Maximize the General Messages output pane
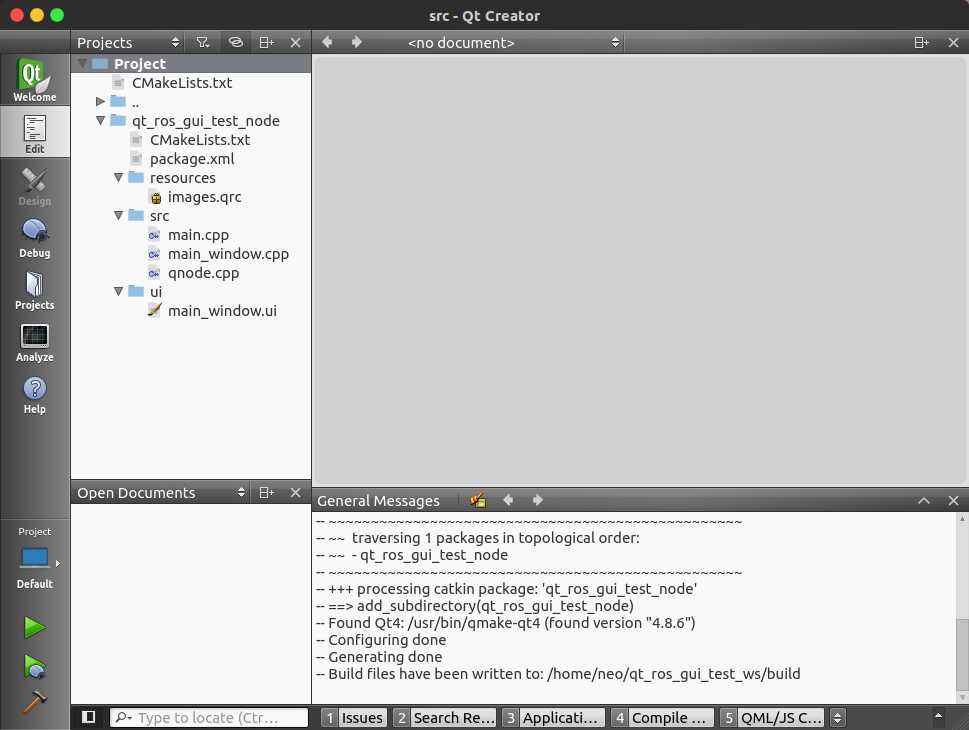The height and width of the screenshot is (730, 969). (x=924, y=500)
